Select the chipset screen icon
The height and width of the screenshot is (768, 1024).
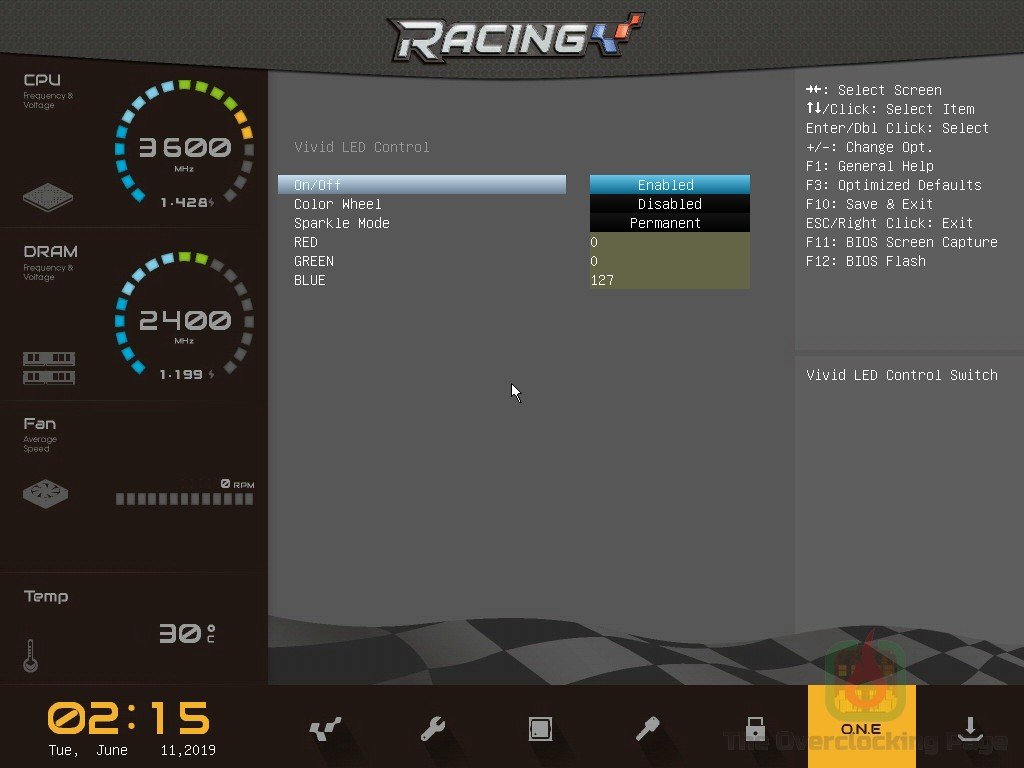pyautogui.click(x=540, y=729)
